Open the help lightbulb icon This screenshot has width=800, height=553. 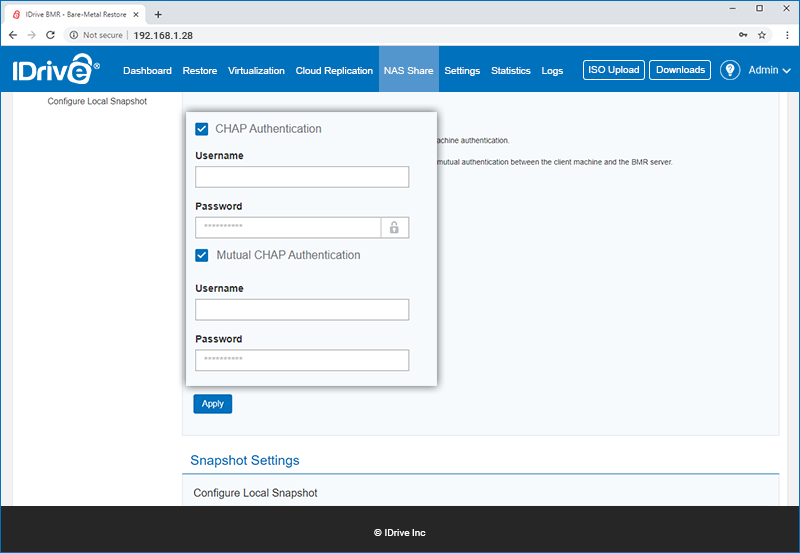coord(730,70)
